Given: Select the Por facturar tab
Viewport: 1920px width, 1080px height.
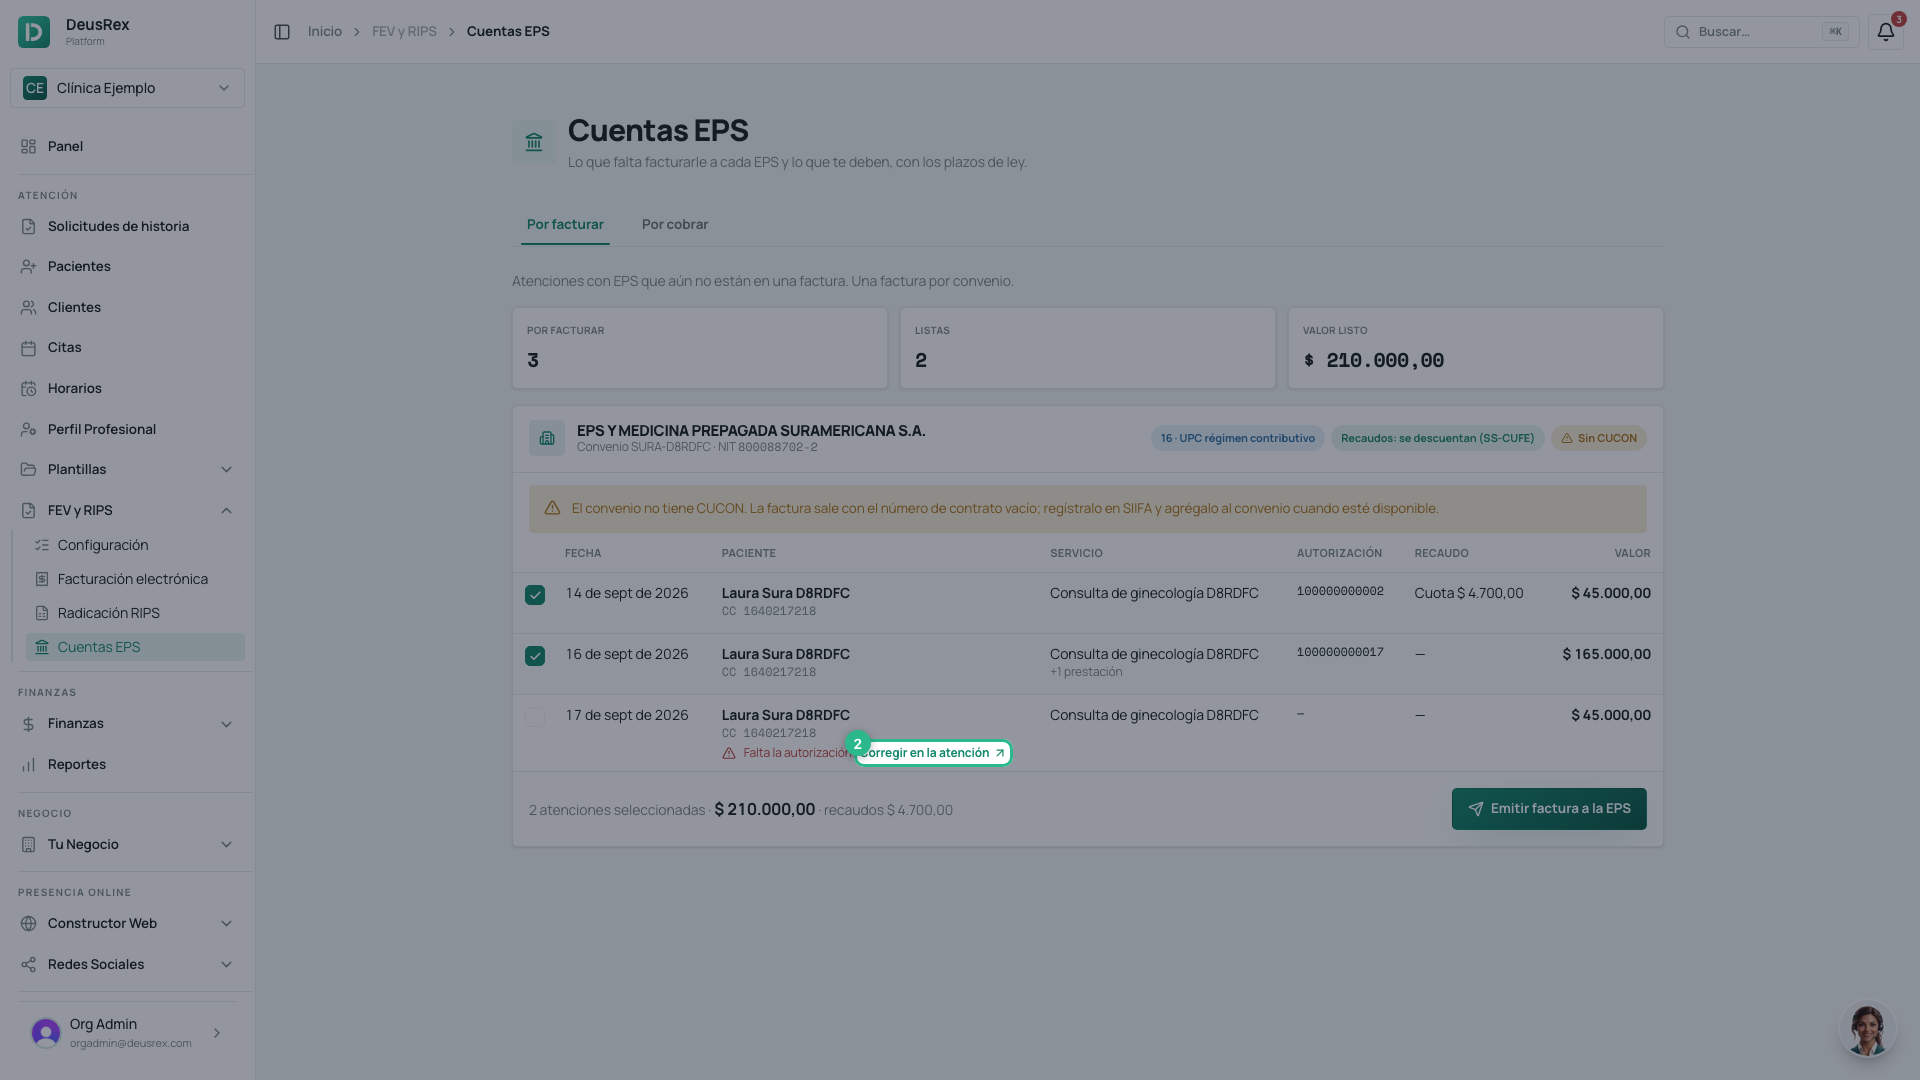Looking at the screenshot, I should pos(565,225).
